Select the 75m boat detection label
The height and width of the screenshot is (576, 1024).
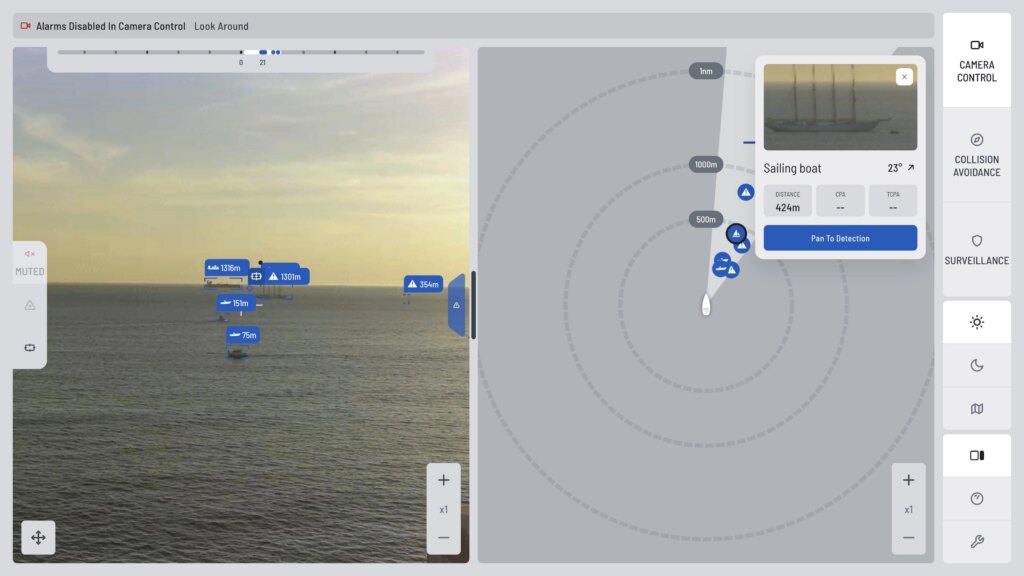click(x=242, y=335)
